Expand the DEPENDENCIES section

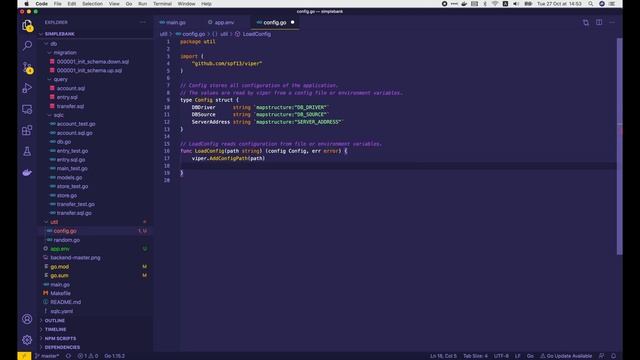pos(62,347)
